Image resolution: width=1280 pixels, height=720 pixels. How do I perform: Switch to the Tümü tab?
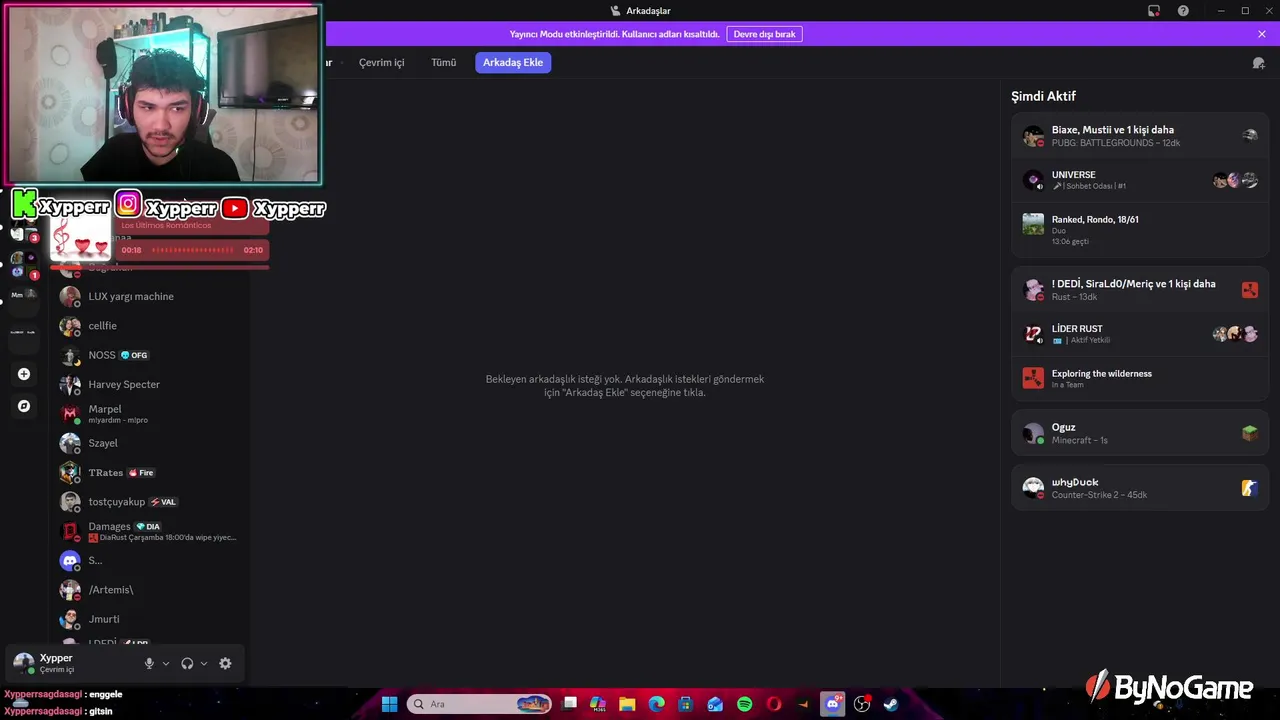coord(443,62)
